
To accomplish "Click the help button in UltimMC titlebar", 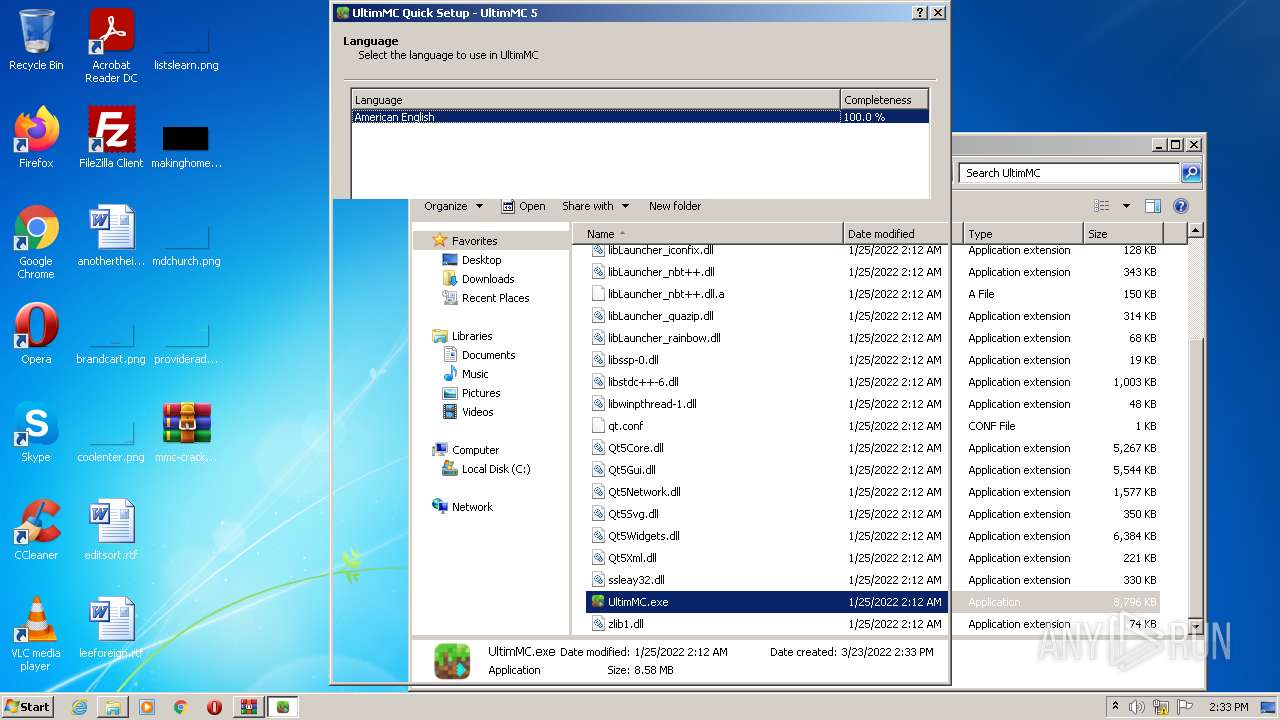I will coord(920,13).
